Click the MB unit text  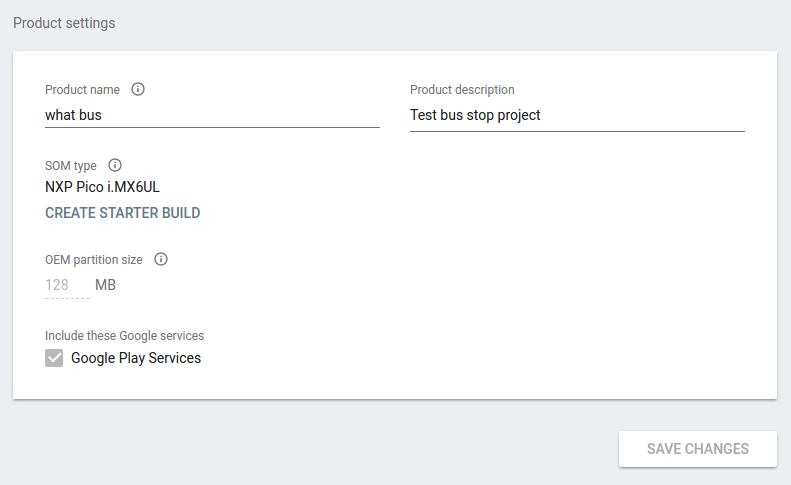[x=105, y=285]
